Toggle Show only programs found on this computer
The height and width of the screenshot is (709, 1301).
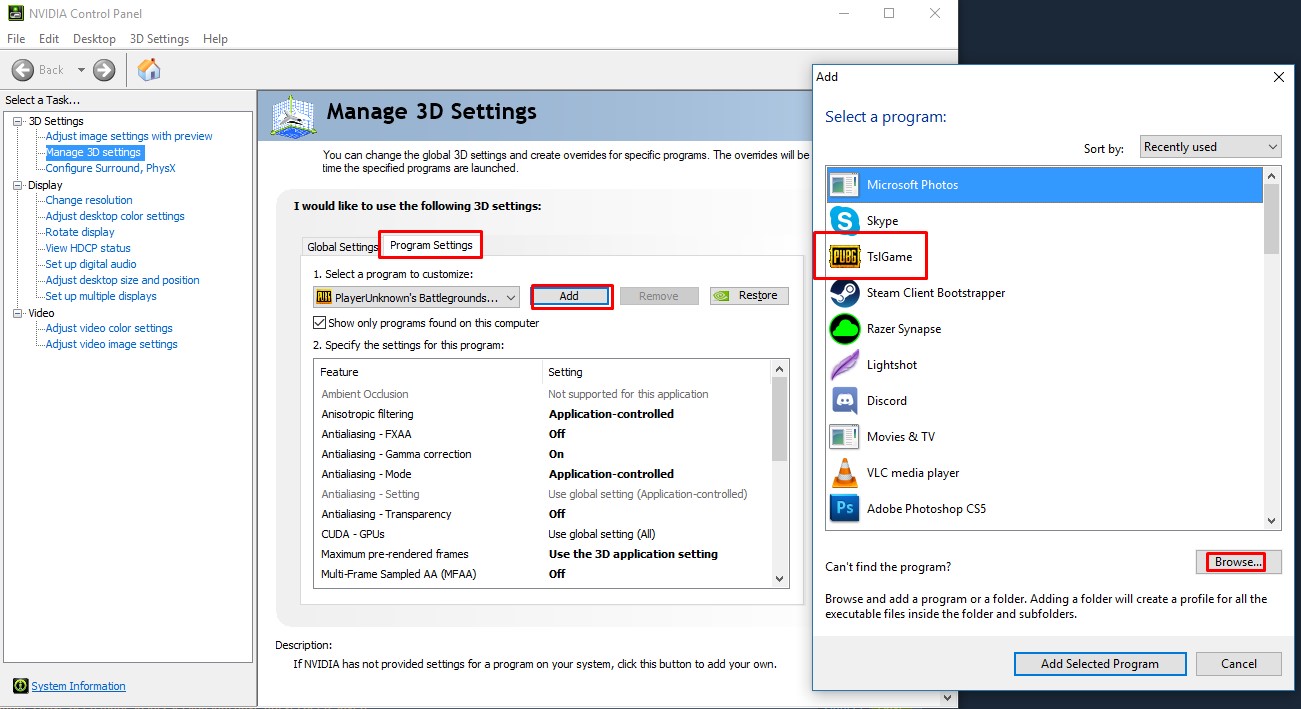(x=320, y=323)
